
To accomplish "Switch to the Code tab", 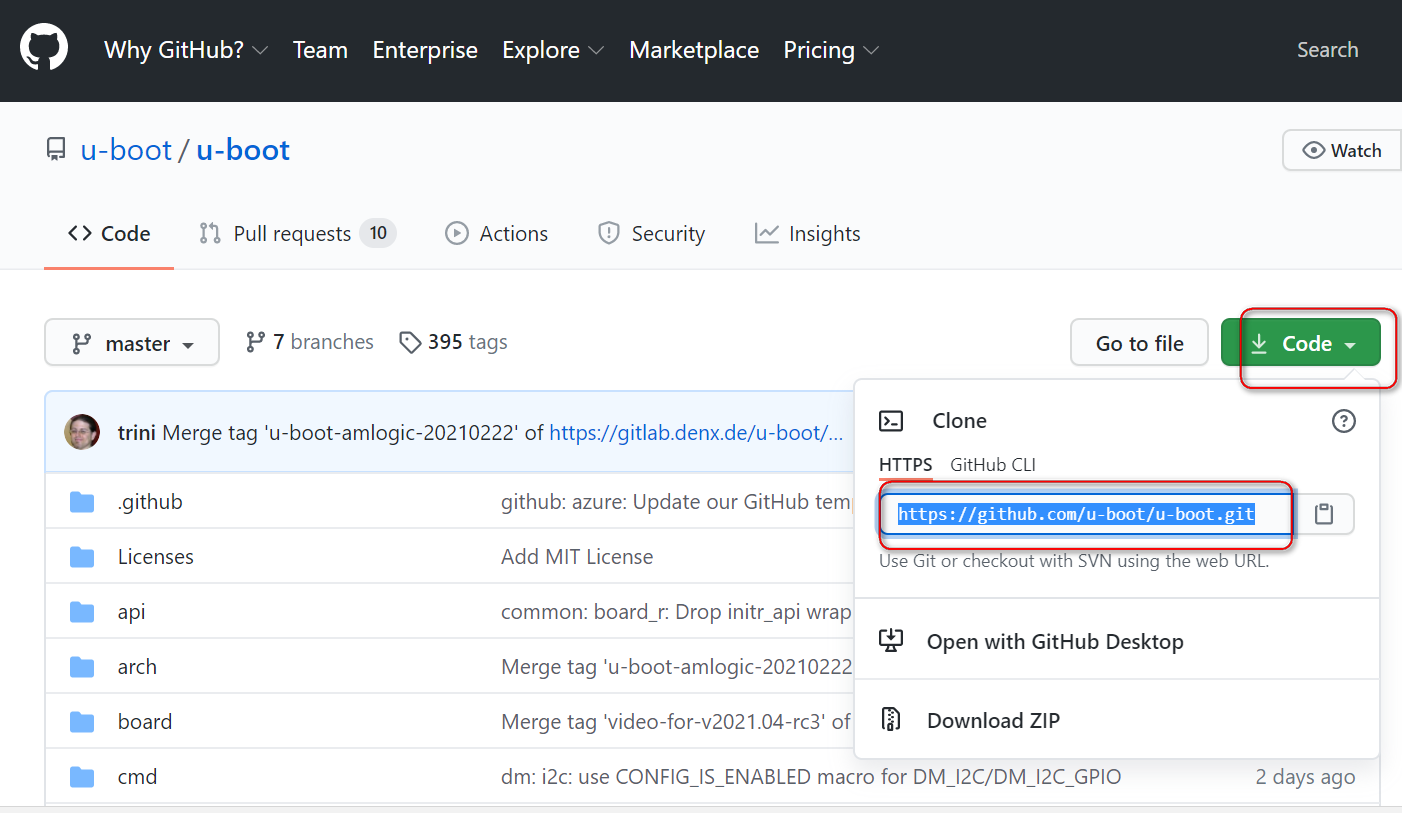I will coord(109,234).
